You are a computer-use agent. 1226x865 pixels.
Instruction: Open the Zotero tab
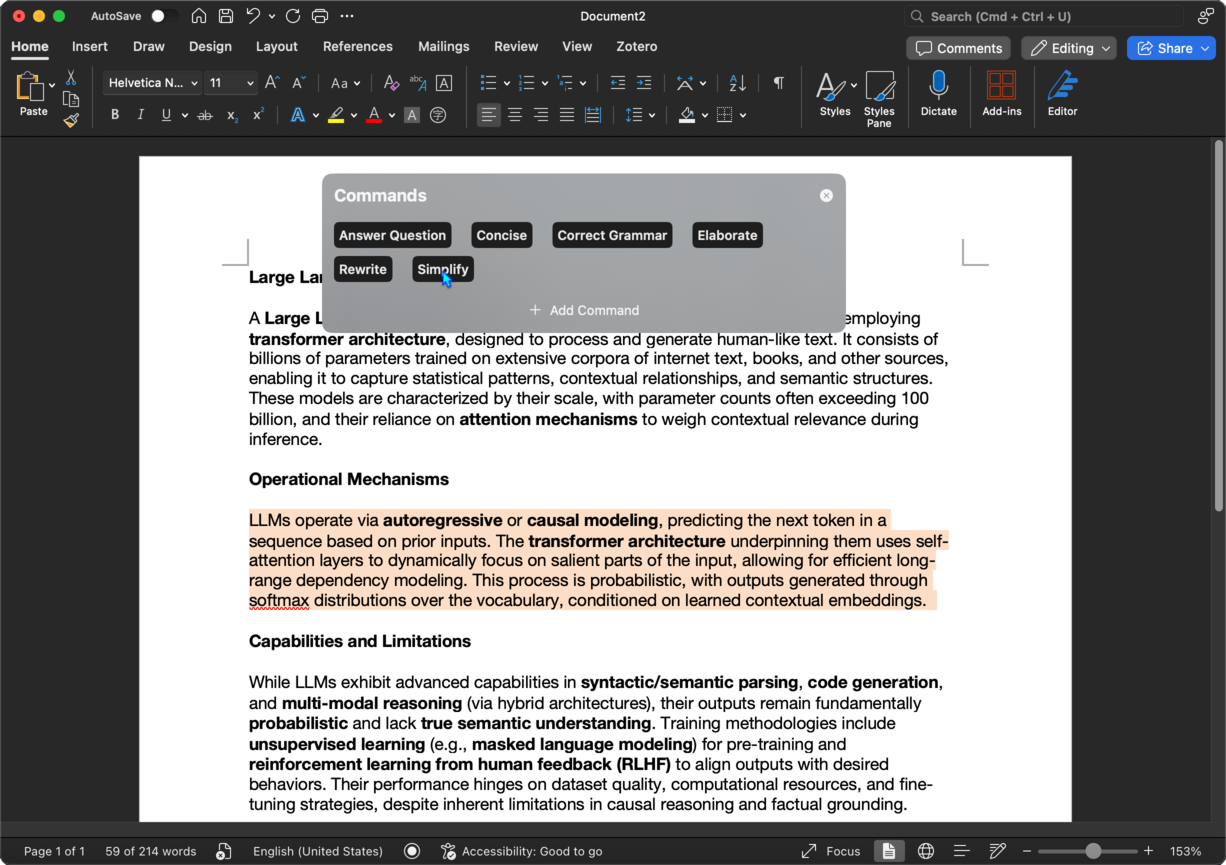(x=636, y=46)
